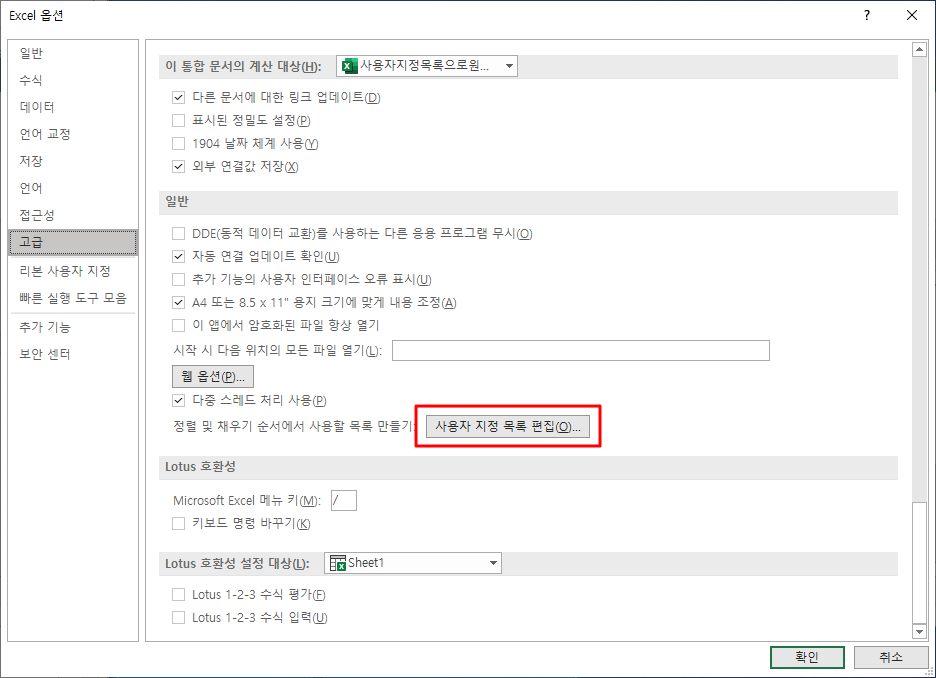The height and width of the screenshot is (678, 936).
Task: Enable 표시된 정밀도 설정 checkbox
Action: [178, 121]
